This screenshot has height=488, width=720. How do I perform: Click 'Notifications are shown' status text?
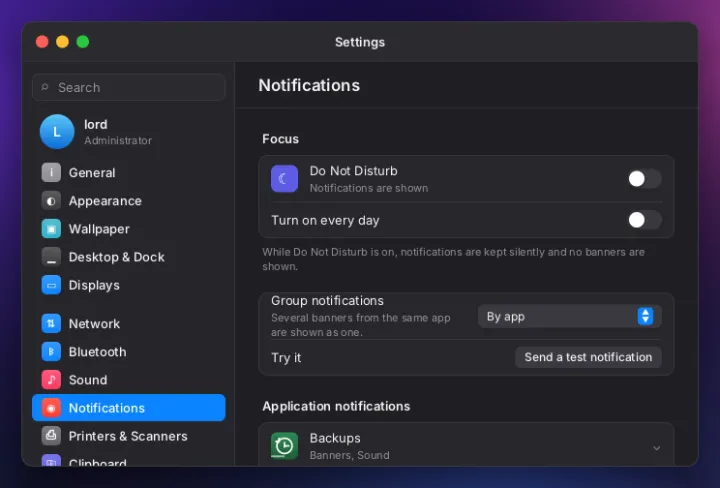pos(369,188)
